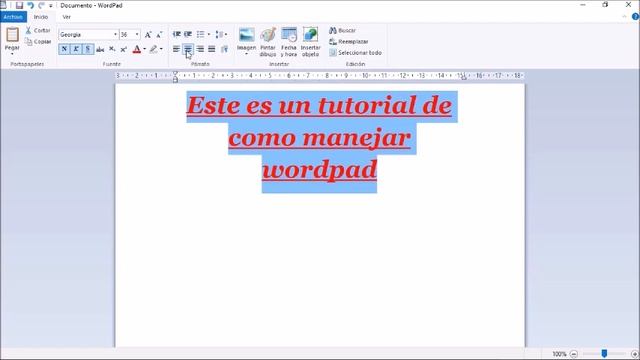Increase font size with the grow font icon
The image size is (640, 360).
(x=148, y=35)
